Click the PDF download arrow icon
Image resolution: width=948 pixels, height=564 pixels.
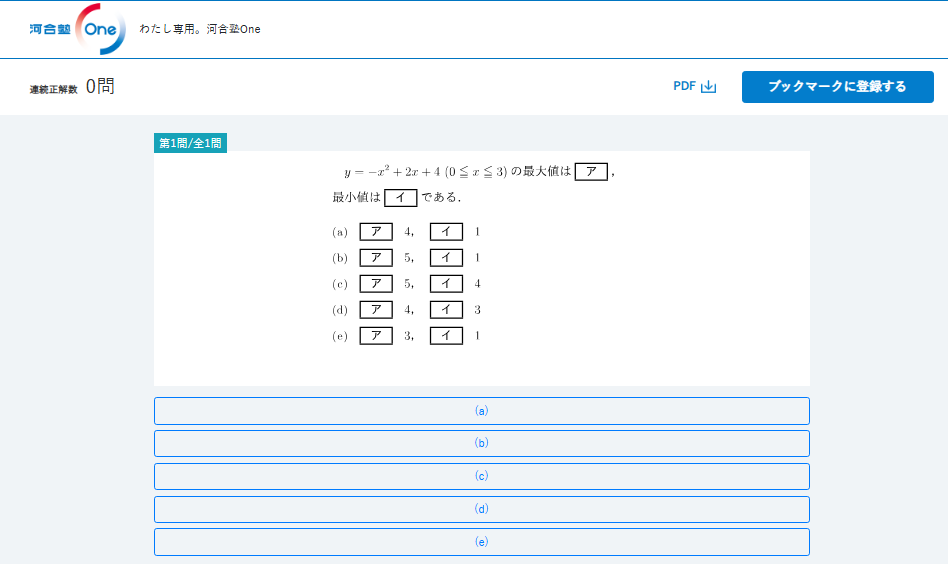pos(709,87)
